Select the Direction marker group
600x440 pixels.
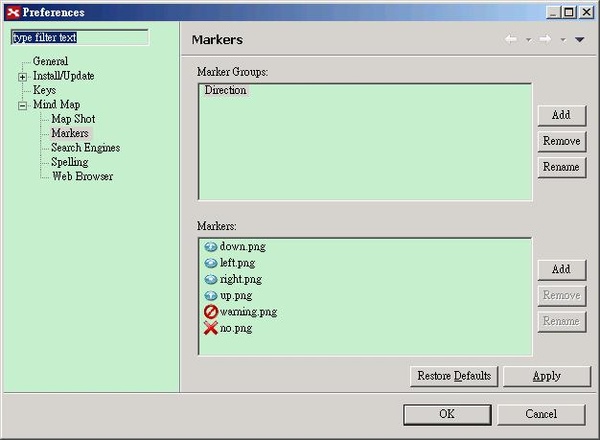click(x=225, y=90)
